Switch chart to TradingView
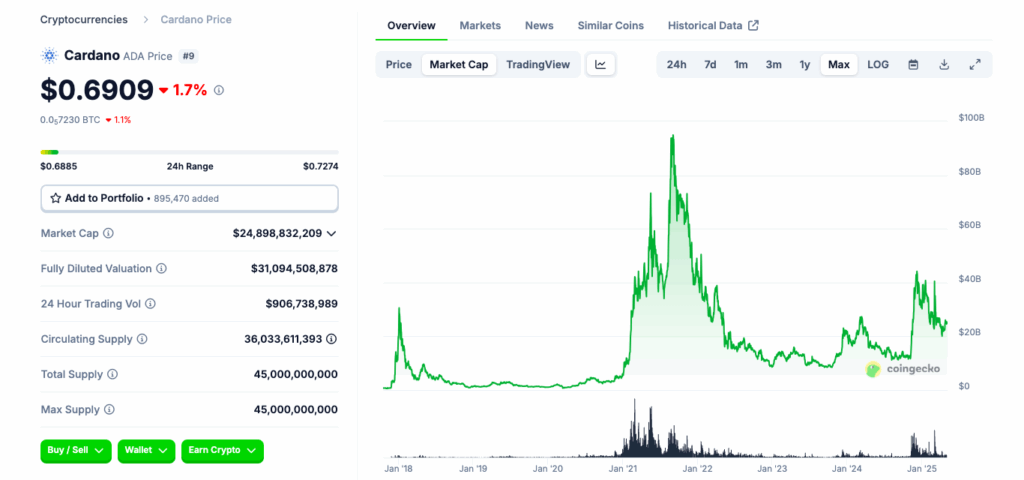The width and height of the screenshot is (1024, 480). 538,65
